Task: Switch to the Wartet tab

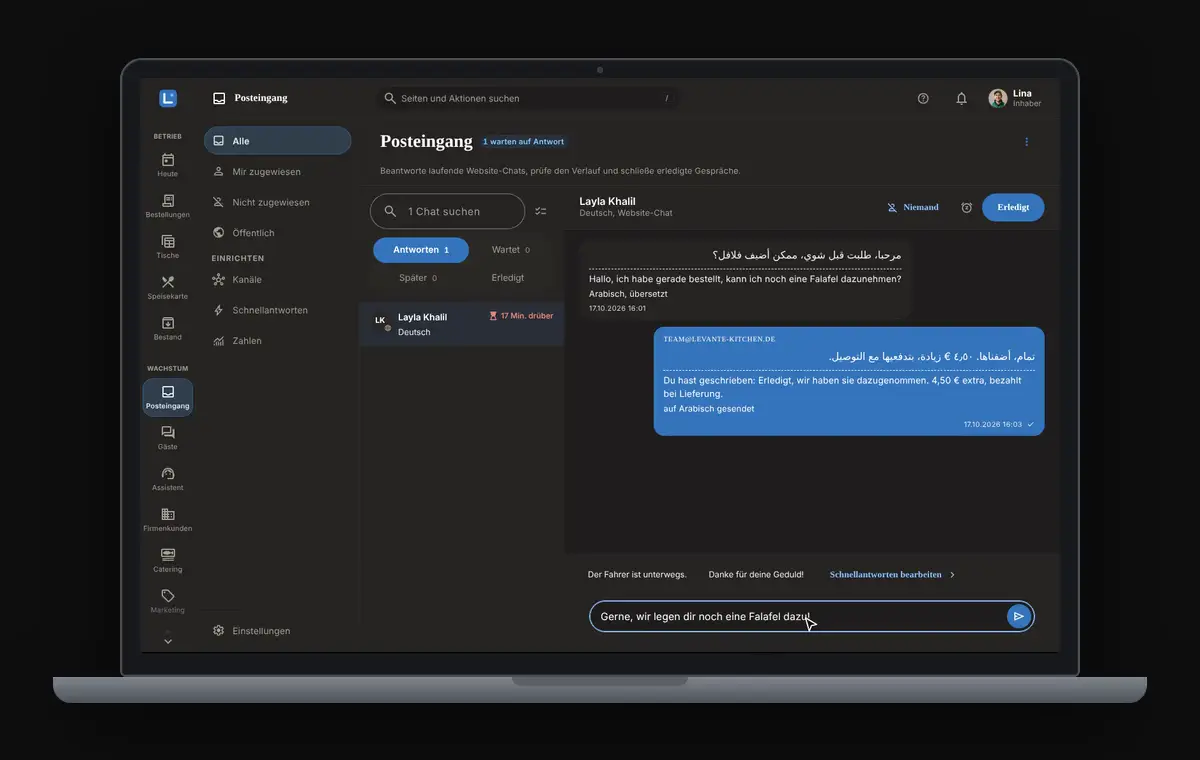Action: 510,250
